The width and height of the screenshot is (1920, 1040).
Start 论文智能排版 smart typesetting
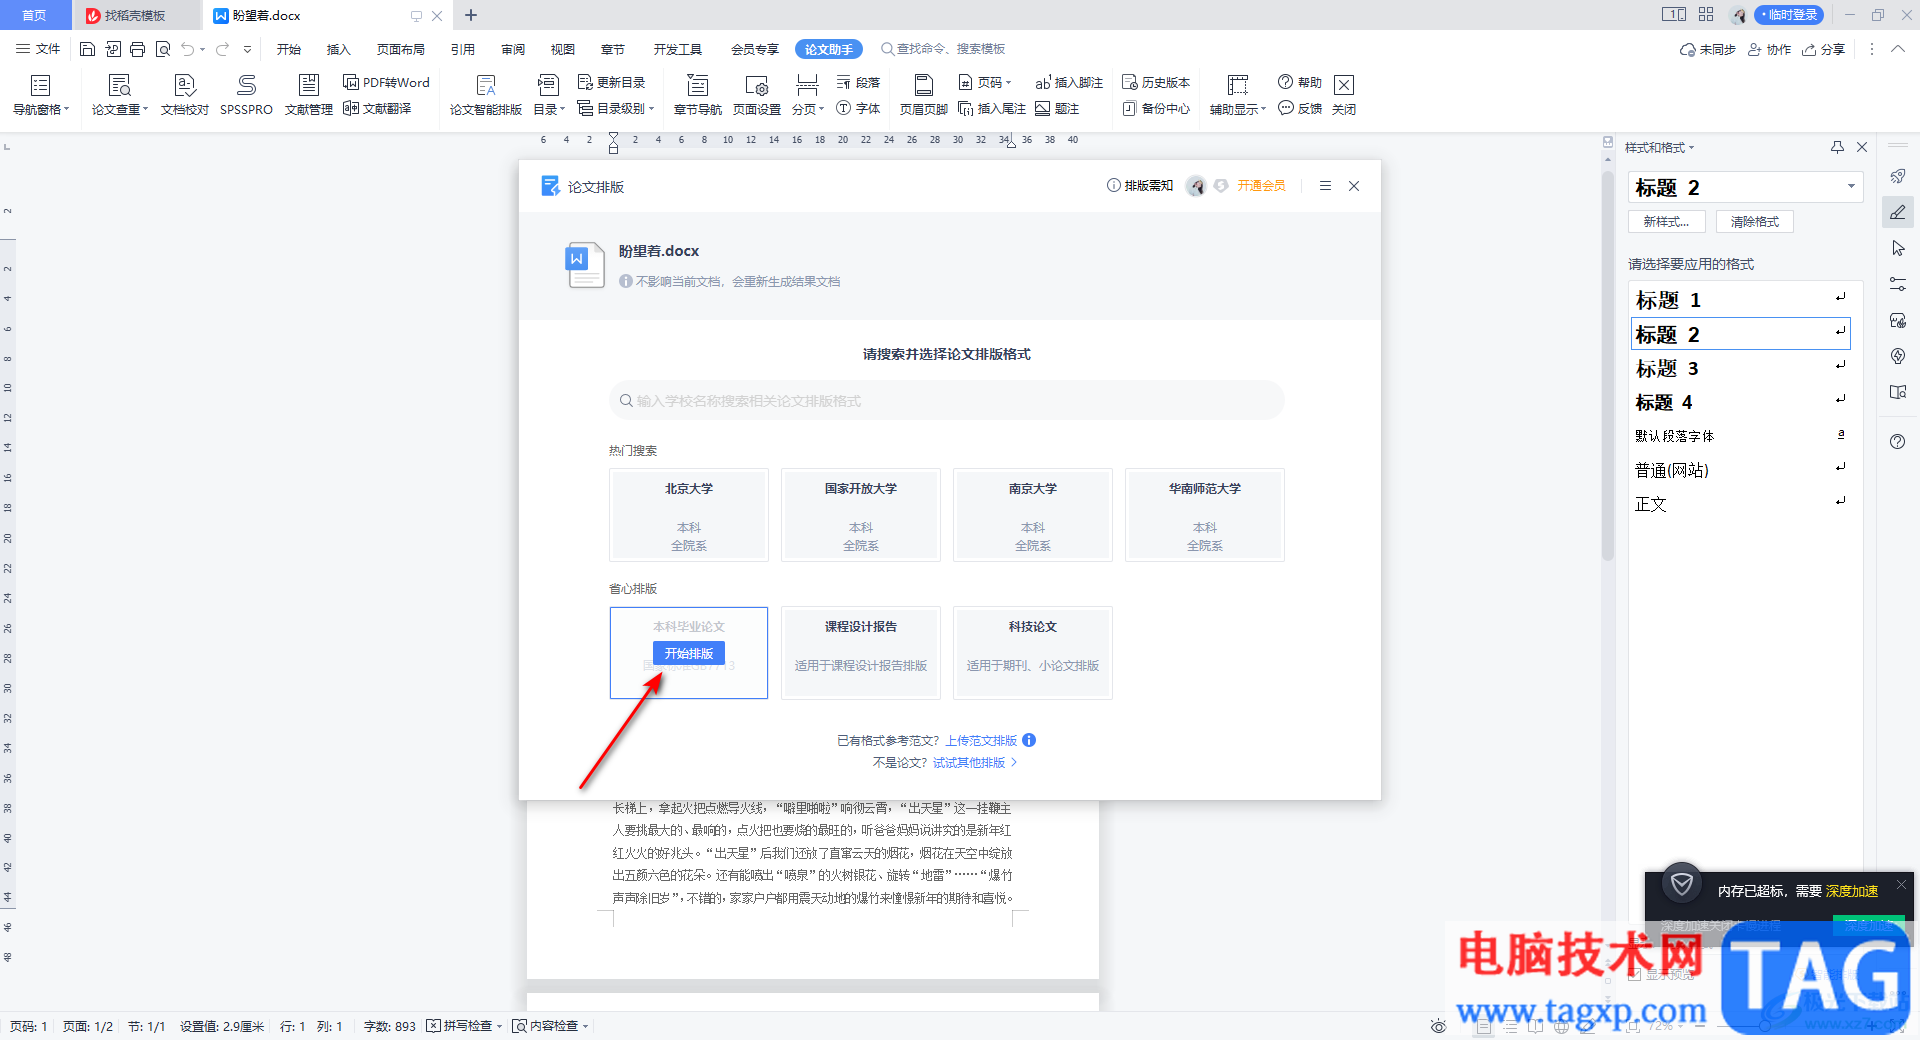pyautogui.click(x=486, y=96)
